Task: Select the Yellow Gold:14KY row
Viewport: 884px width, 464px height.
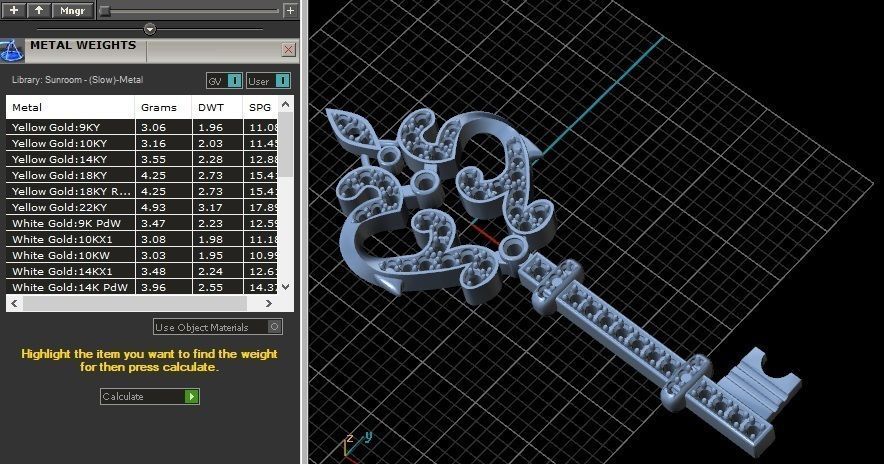Action: 142,160
